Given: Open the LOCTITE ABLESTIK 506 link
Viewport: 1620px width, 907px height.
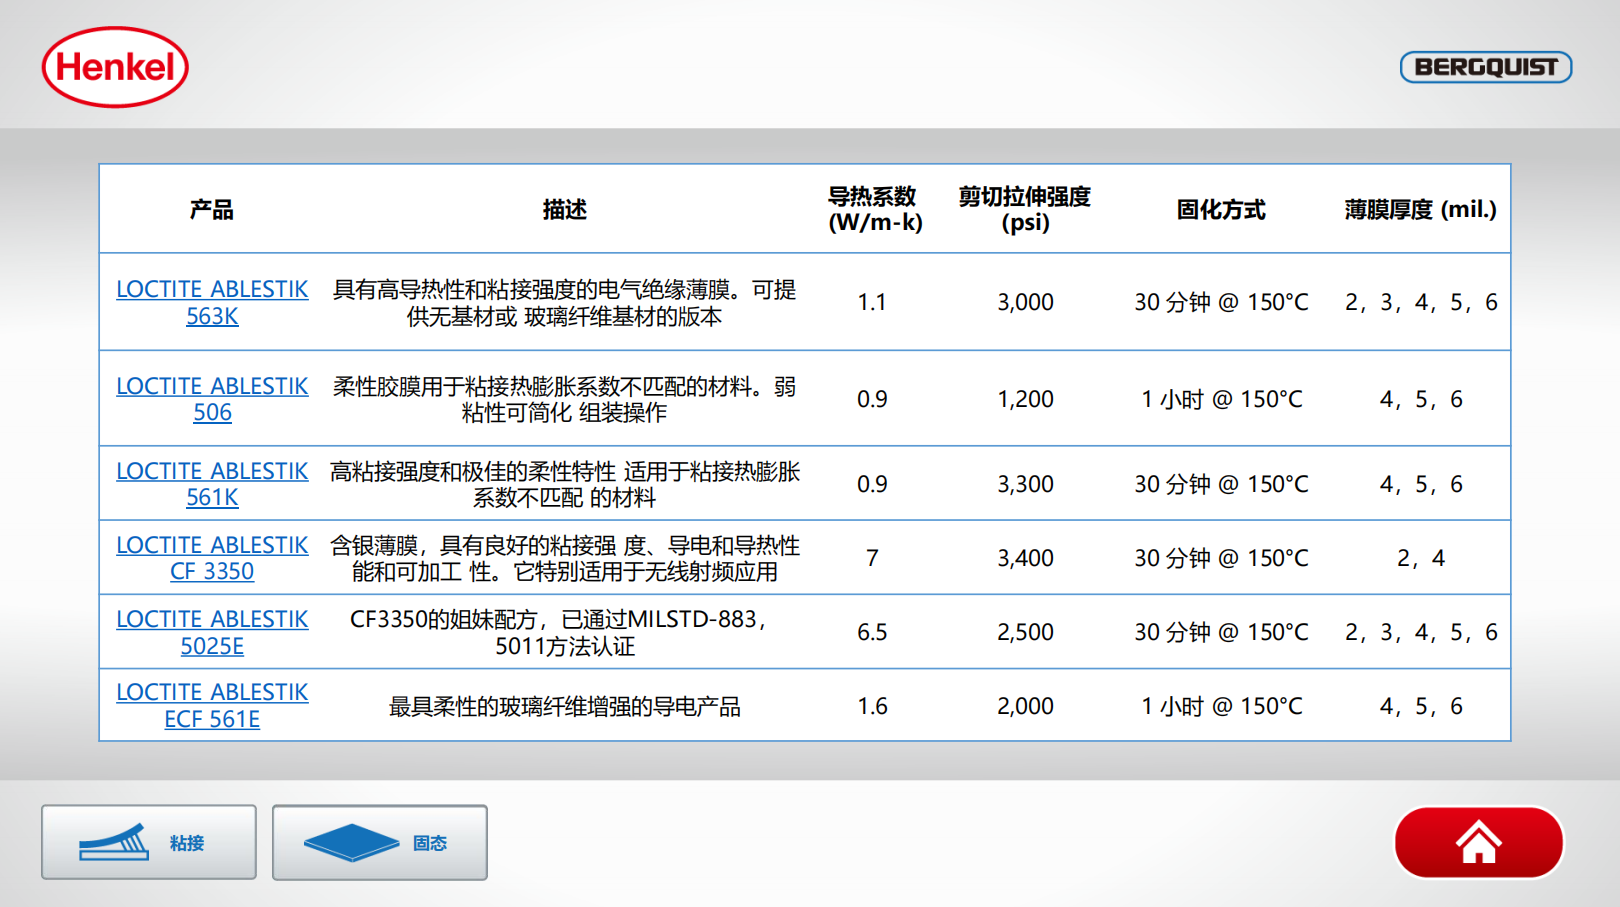Looking at the screenshot, I should 212,399.
